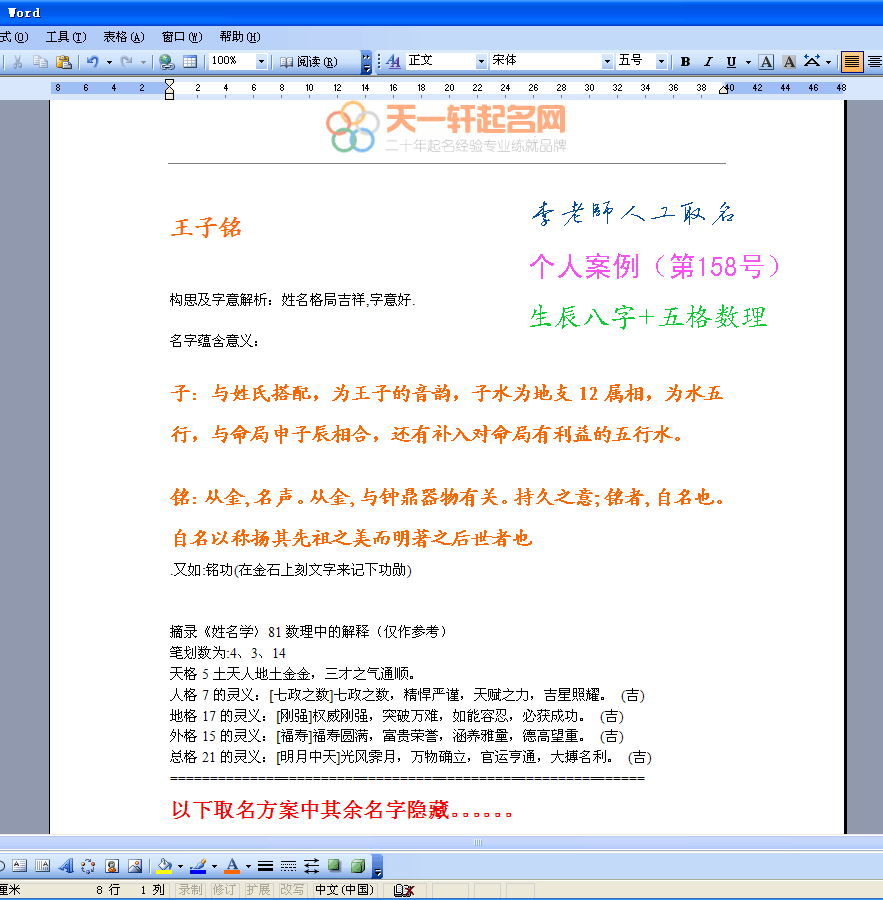The image size is (883, 900).
Task: Toggle 改写 overtype mode in status bar
Action: coord(292,890)
